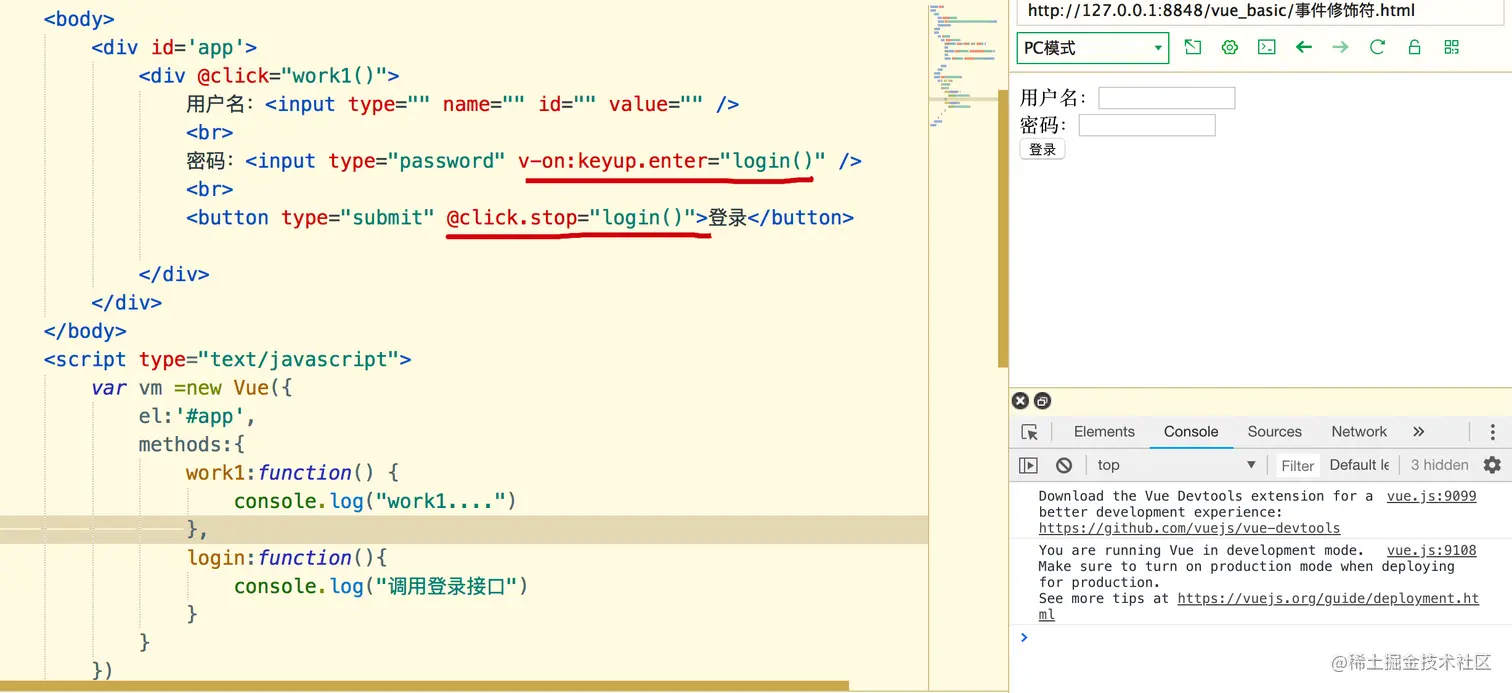Click the @click="work1()" attribute
The height and width of the screenshot is (693, 1512).
(291, 76)
